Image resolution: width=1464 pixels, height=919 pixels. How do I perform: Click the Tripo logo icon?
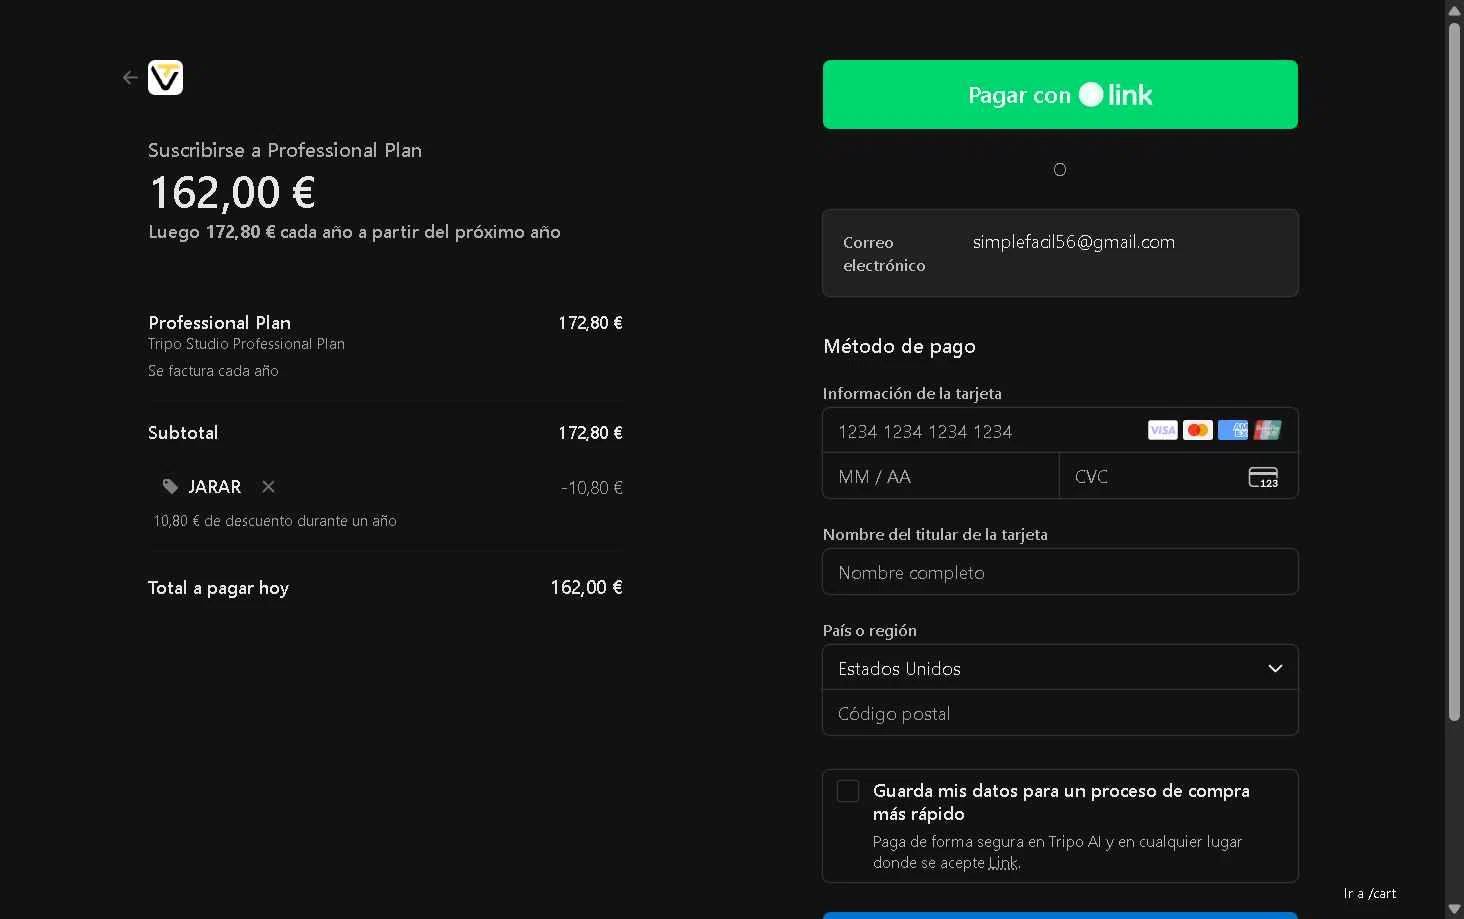[x=166, y=77]
